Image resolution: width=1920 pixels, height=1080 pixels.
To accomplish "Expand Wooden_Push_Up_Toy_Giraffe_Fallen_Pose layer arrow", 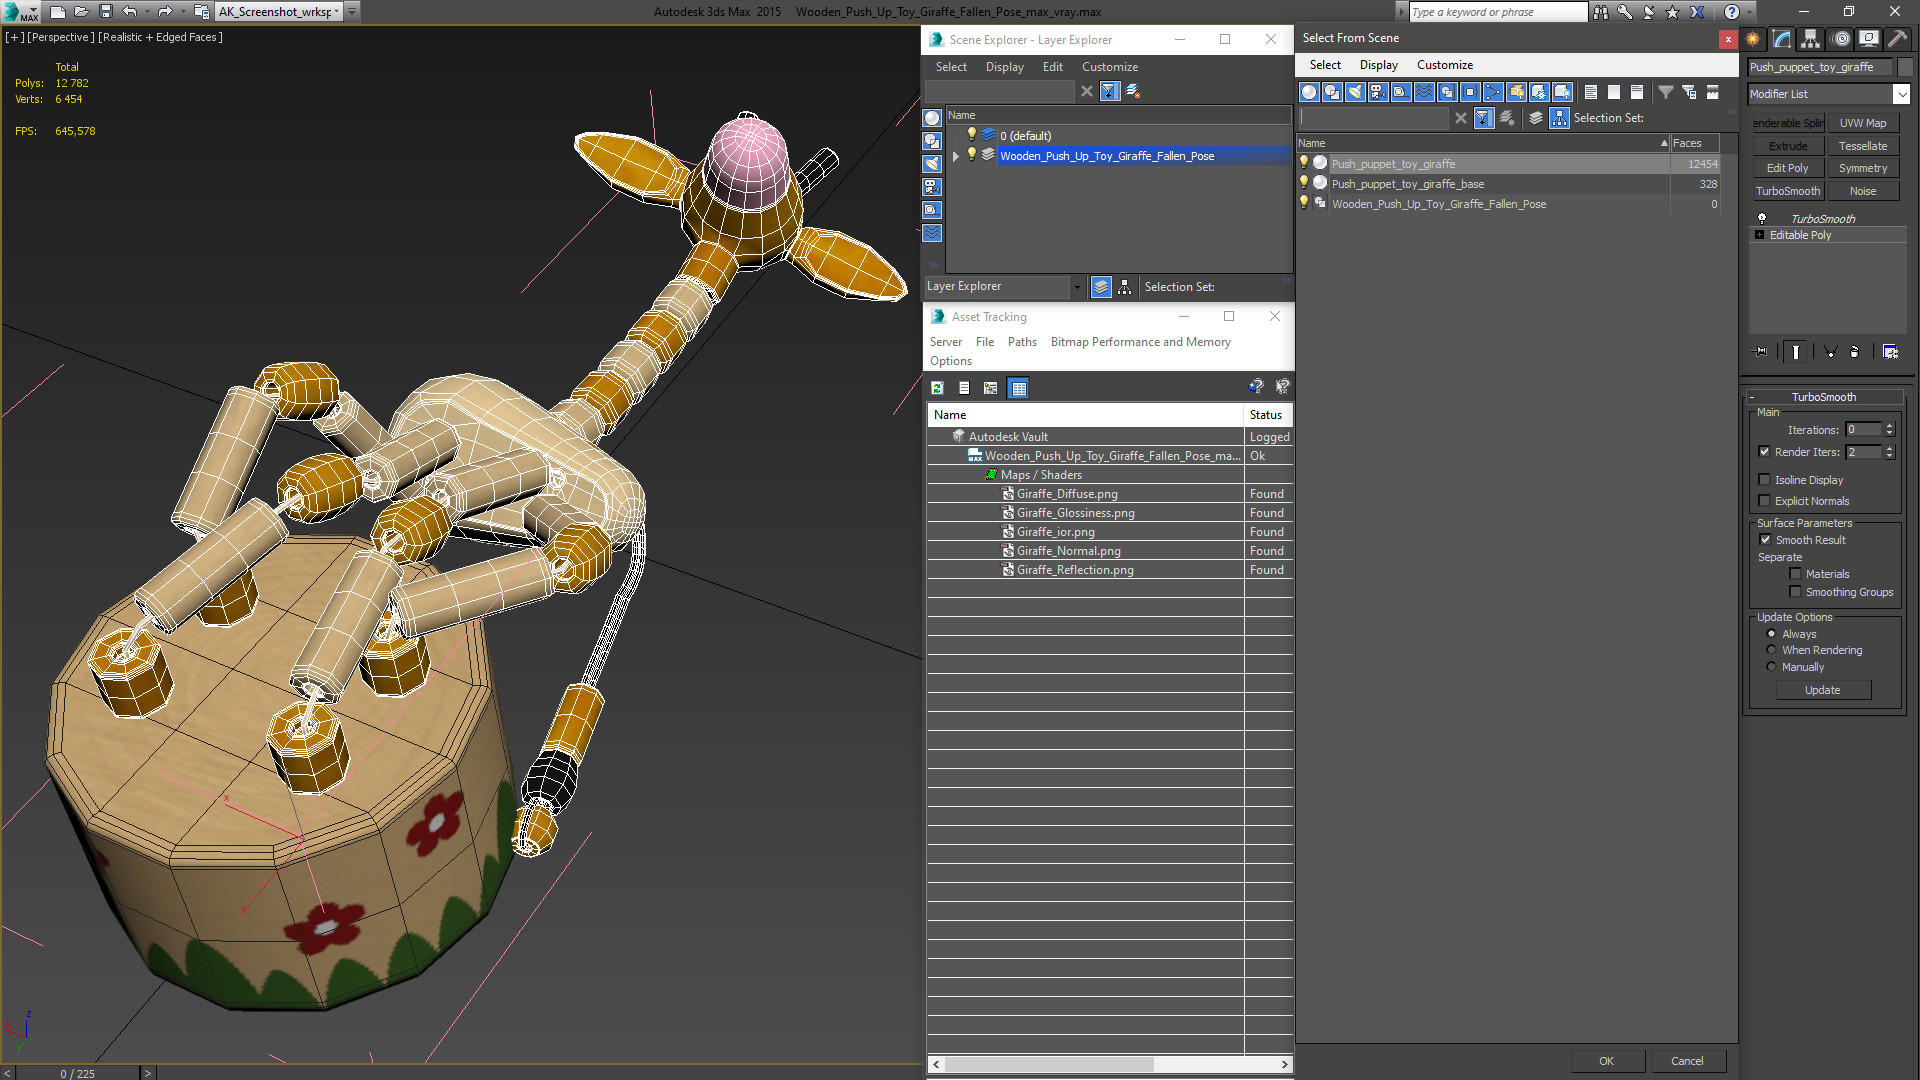I will point(956,156).
